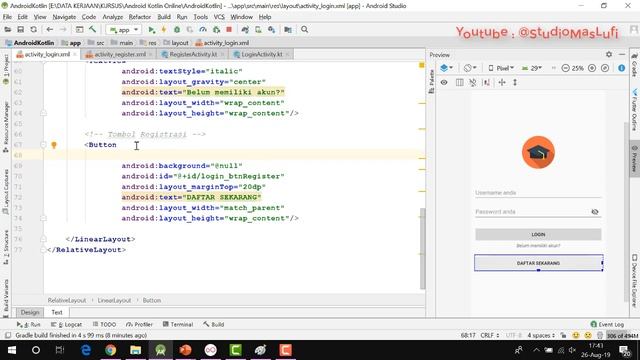Click the memory indicator in status bar
The image size is (640, 360).
click(x=622, y=336)
